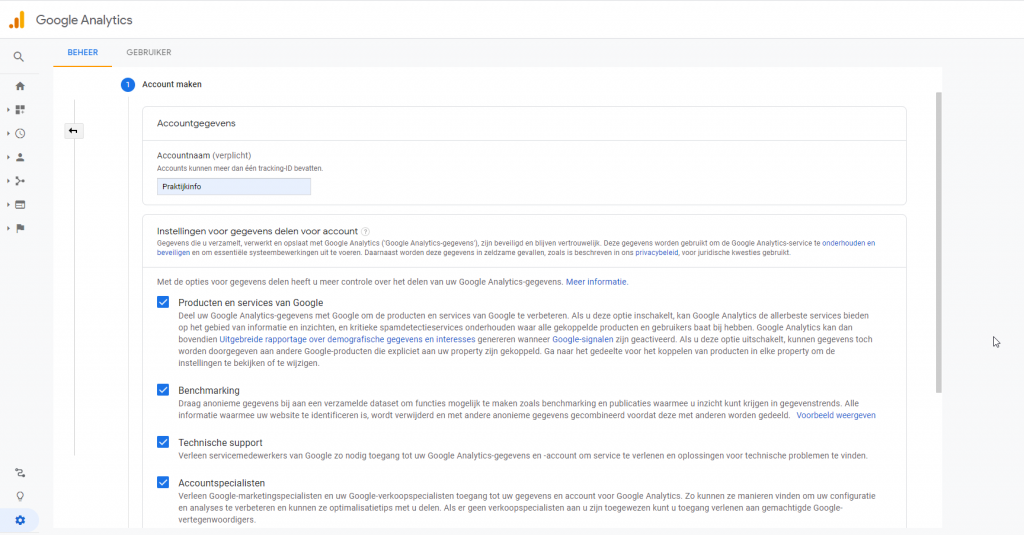Open Realtime reports clock icon
1024x535 pixels.
[20, 133]
